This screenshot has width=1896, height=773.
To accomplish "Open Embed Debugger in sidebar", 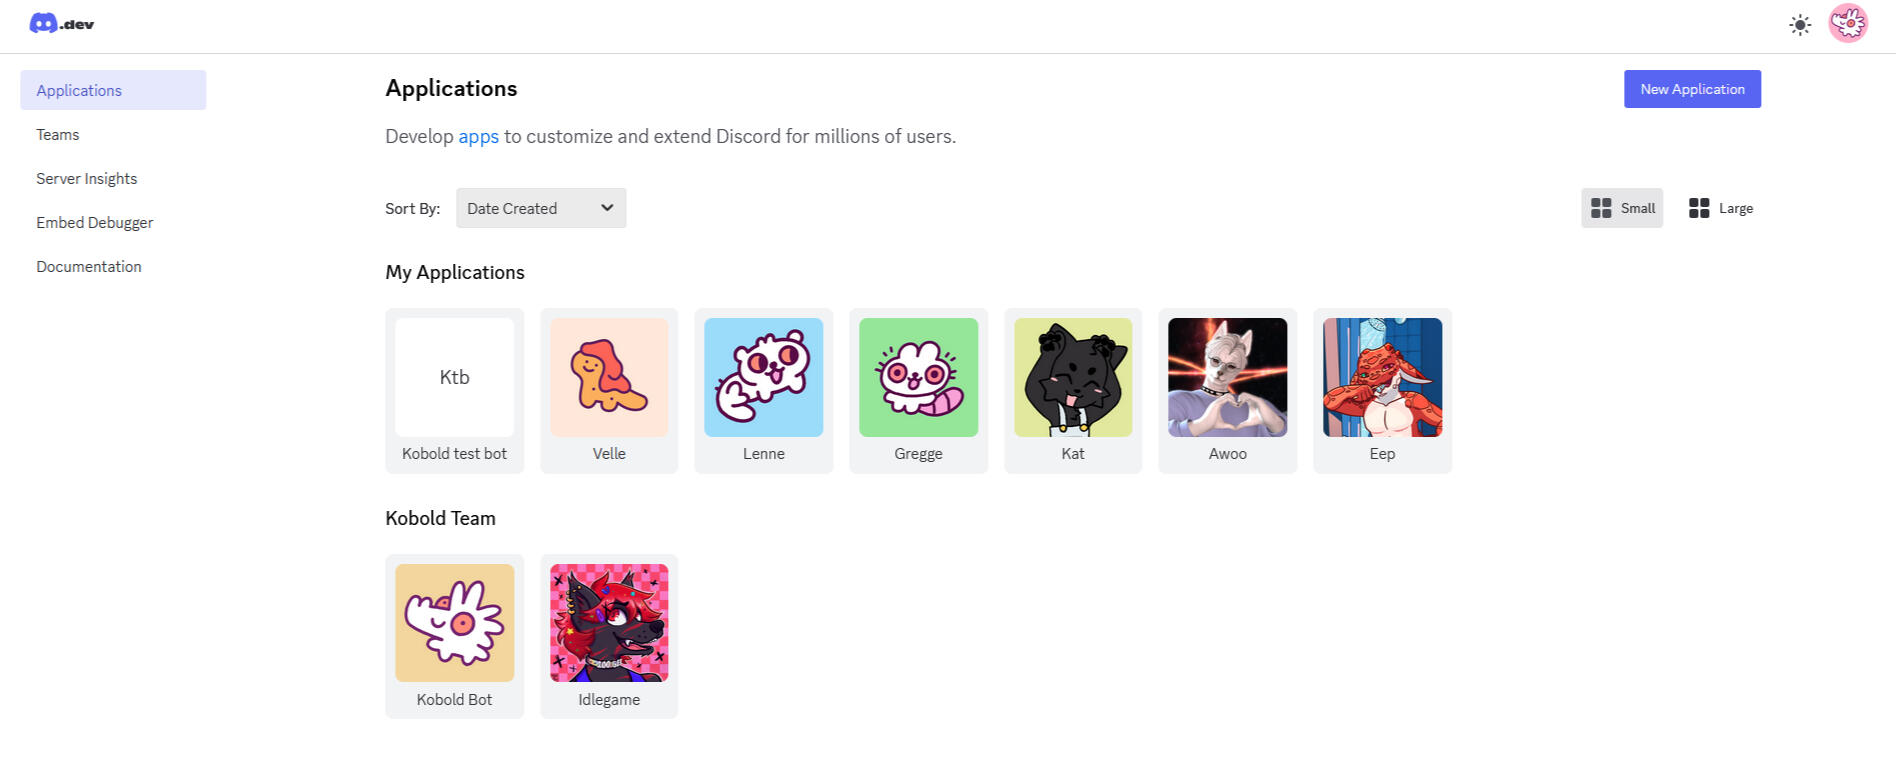I will tap(95, 222).
